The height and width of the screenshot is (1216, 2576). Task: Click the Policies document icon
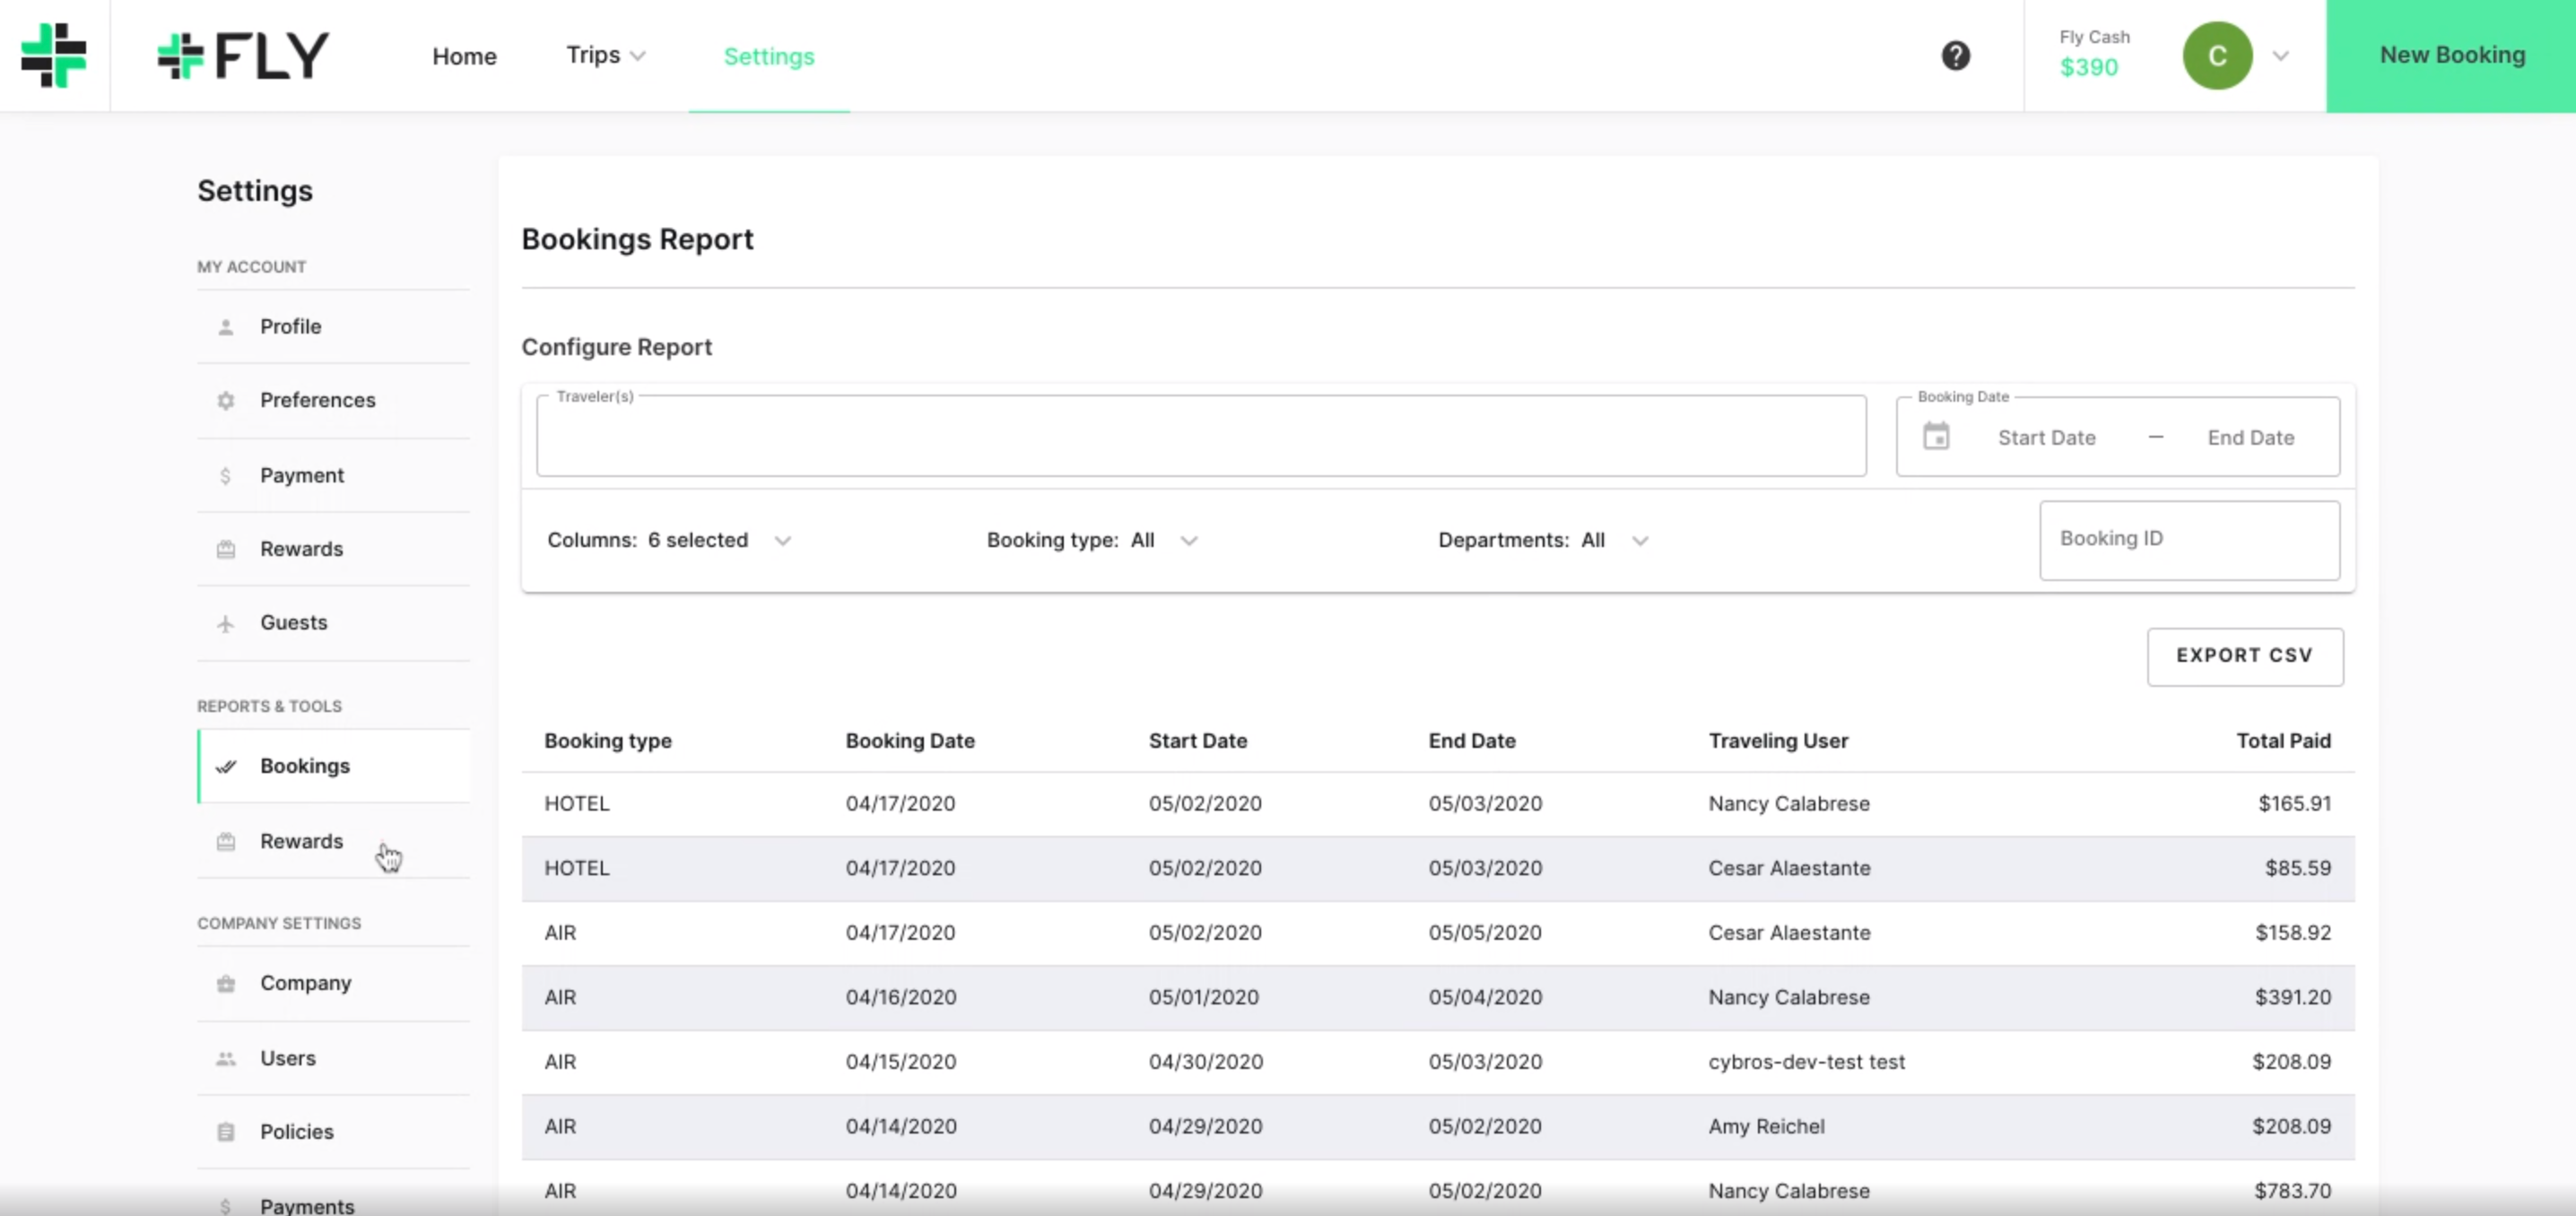pos(226,1132)
